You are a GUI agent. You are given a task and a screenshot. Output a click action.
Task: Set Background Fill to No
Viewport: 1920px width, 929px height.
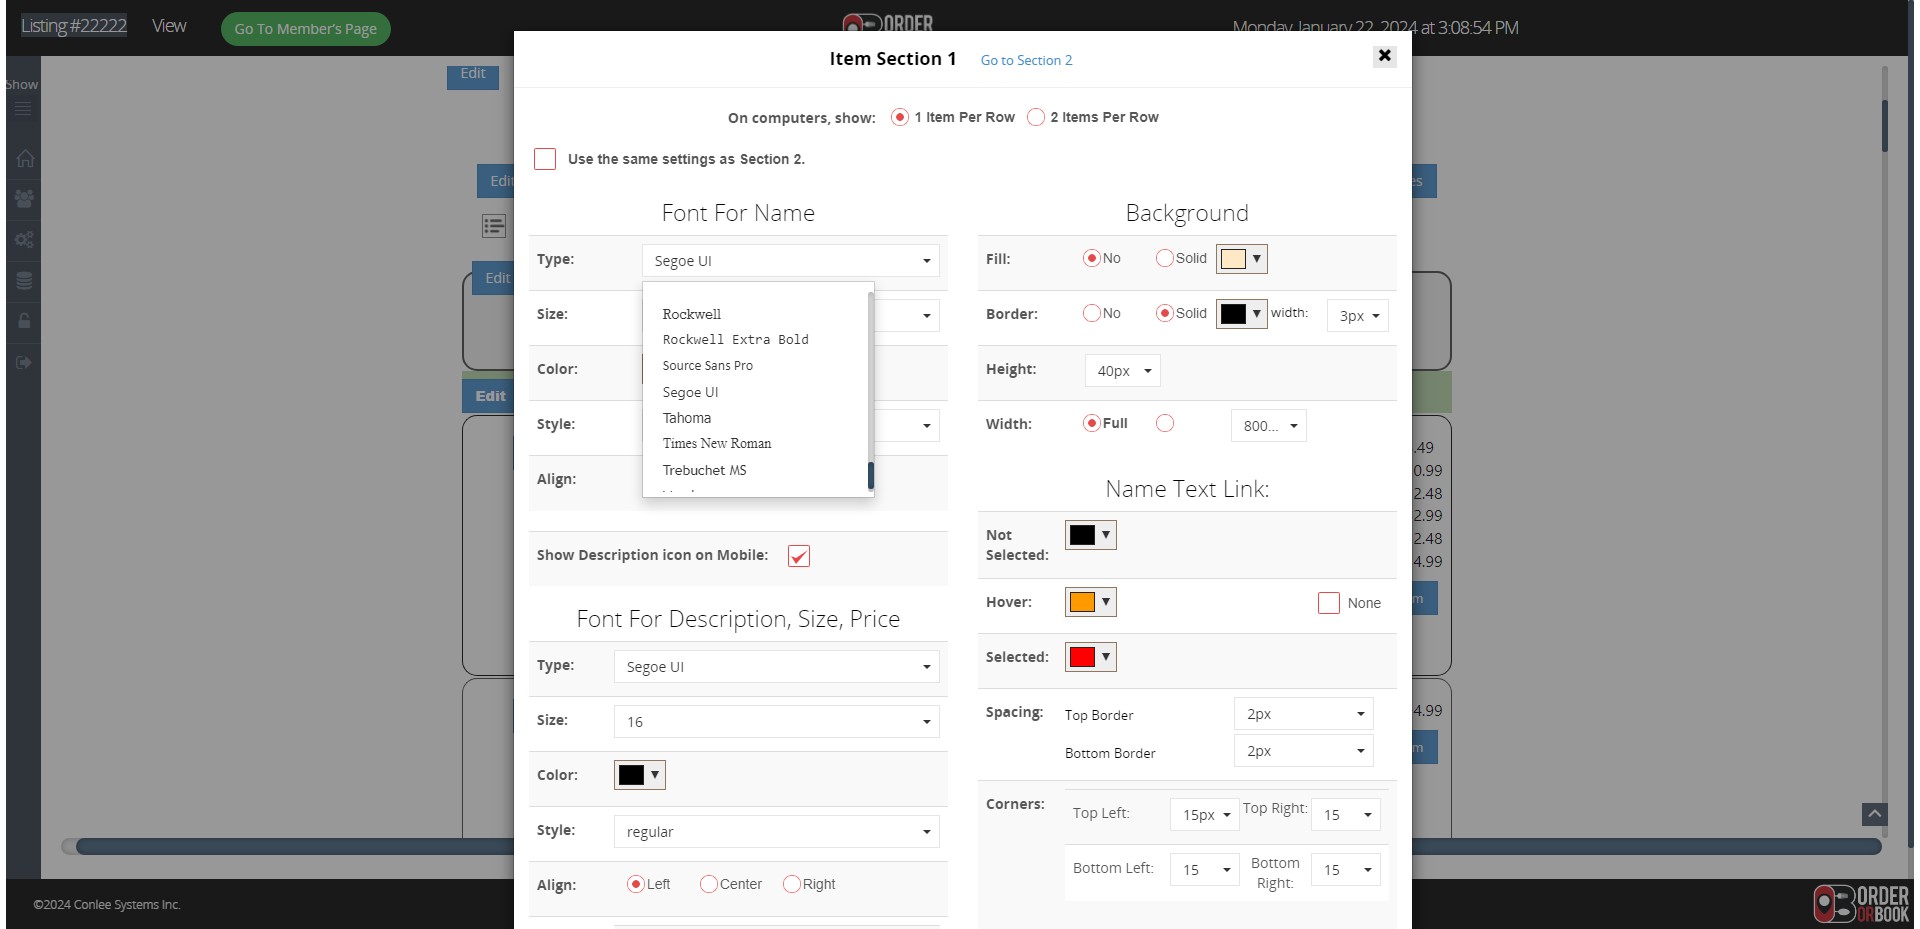1092,258
